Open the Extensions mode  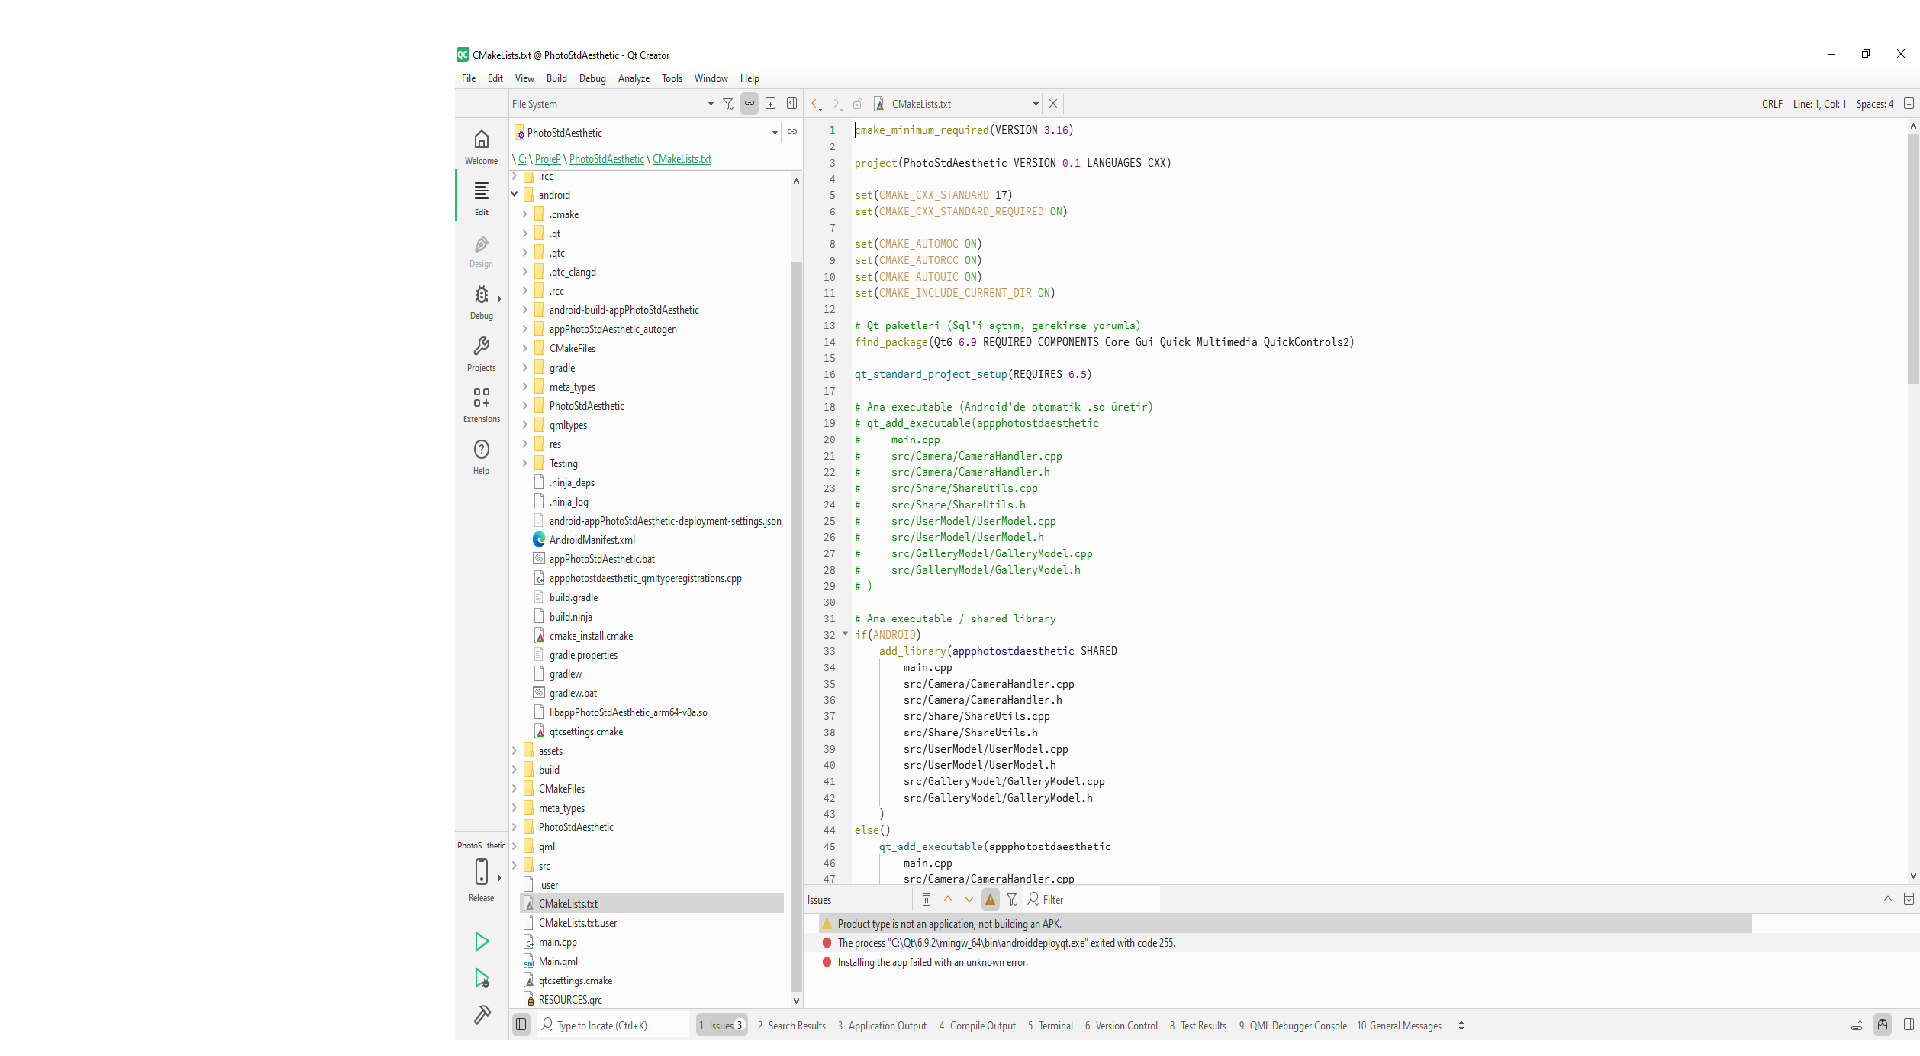point(481,405)
